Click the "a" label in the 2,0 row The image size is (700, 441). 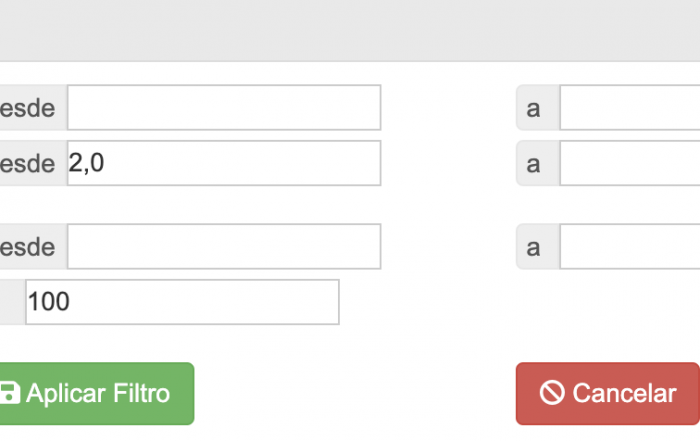point(535,163)
